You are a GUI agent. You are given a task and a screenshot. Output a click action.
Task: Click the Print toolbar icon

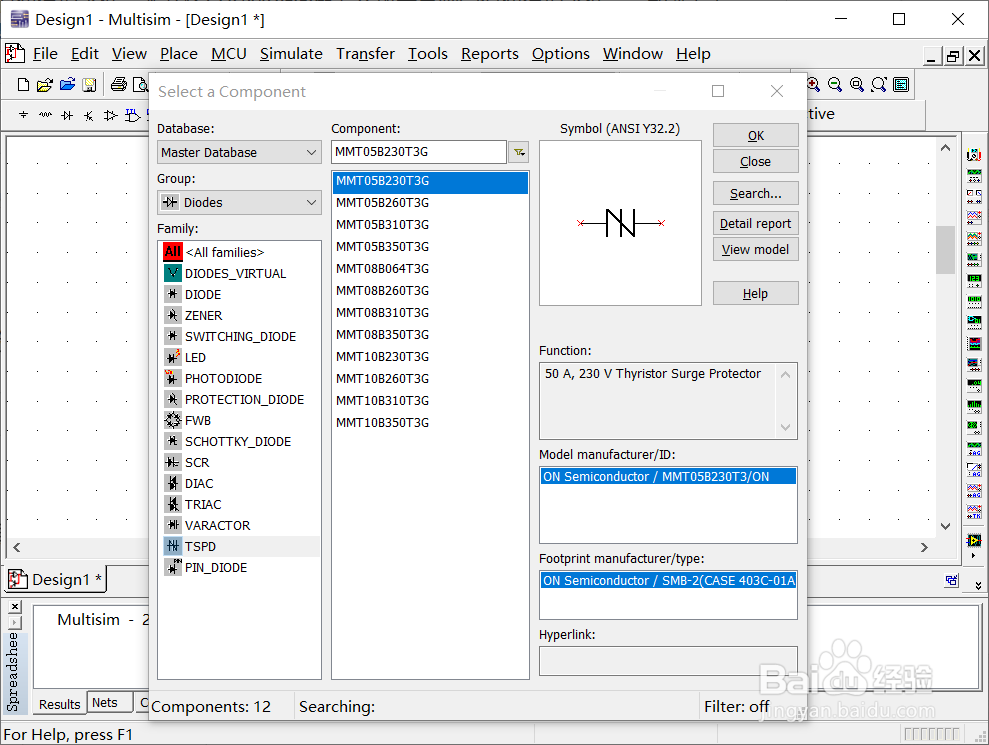coord(119,85)
